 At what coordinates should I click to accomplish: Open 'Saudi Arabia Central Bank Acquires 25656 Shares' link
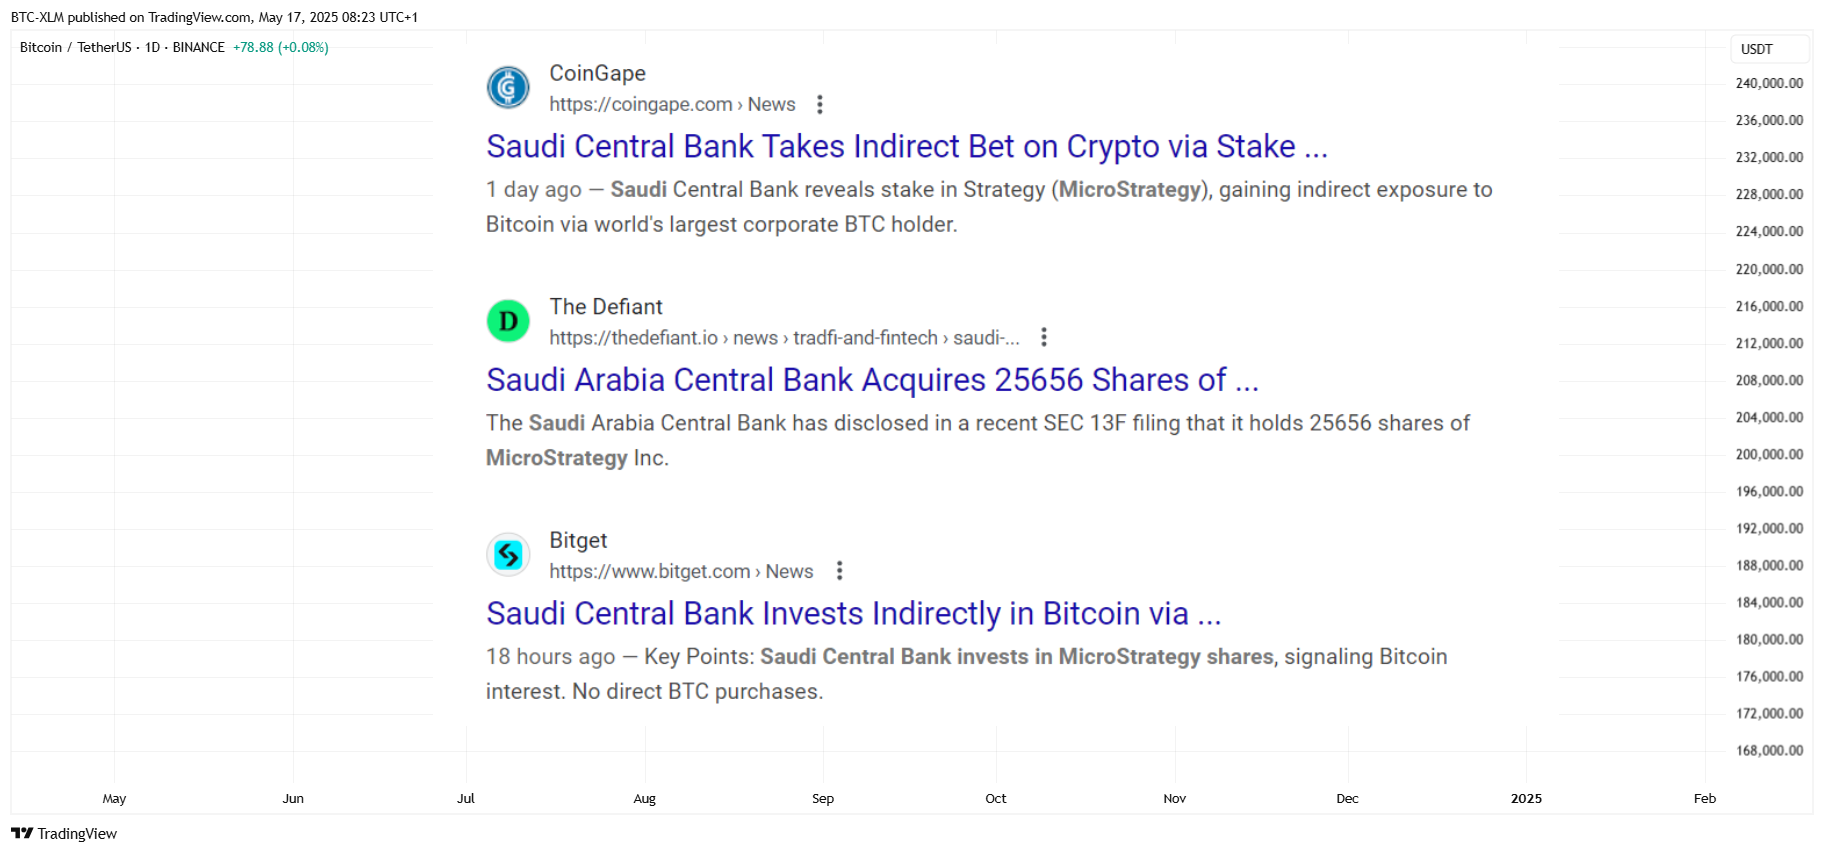[872, 380]
